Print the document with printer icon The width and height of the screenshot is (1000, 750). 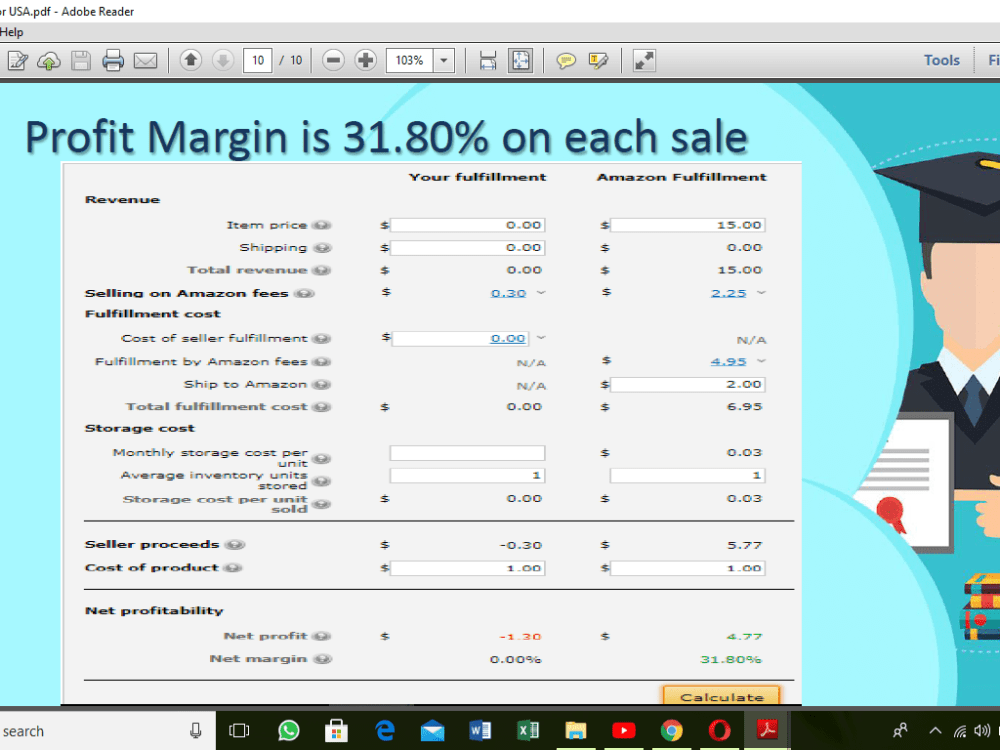click(x=113, y=61)
